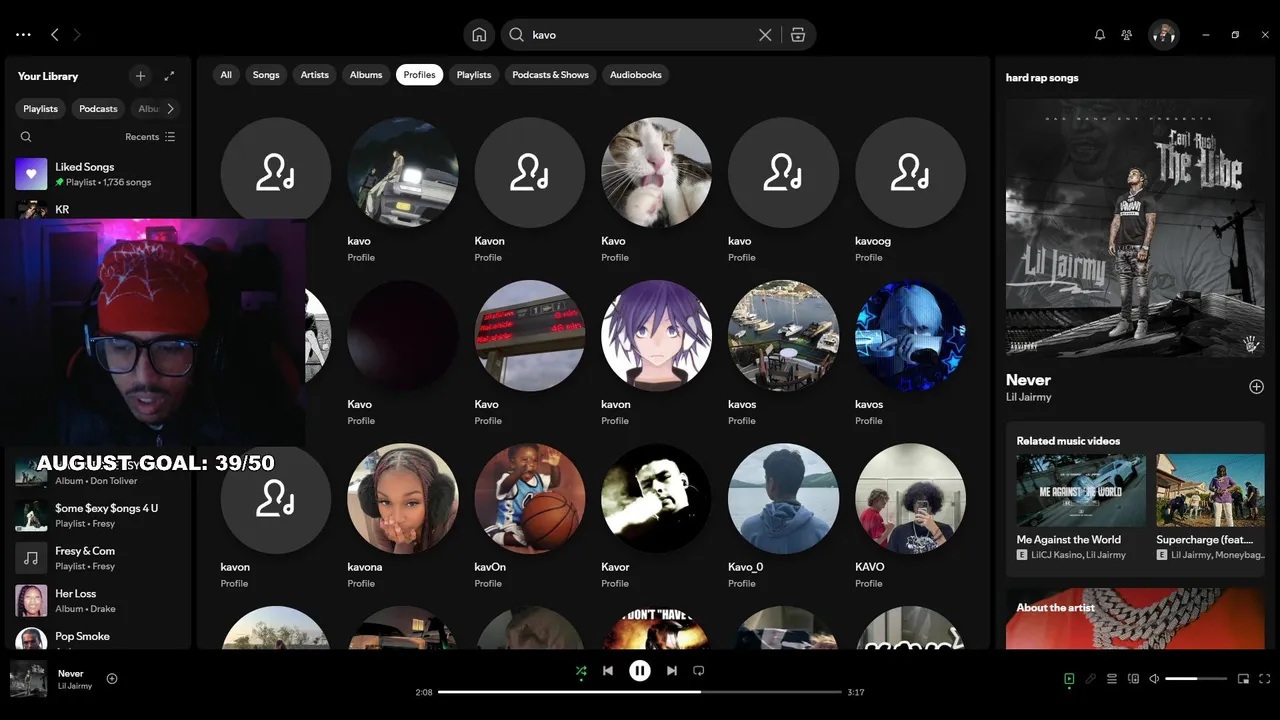Seek on the song progress bar
Screen dimensions: 1280x720
point(640,692)
